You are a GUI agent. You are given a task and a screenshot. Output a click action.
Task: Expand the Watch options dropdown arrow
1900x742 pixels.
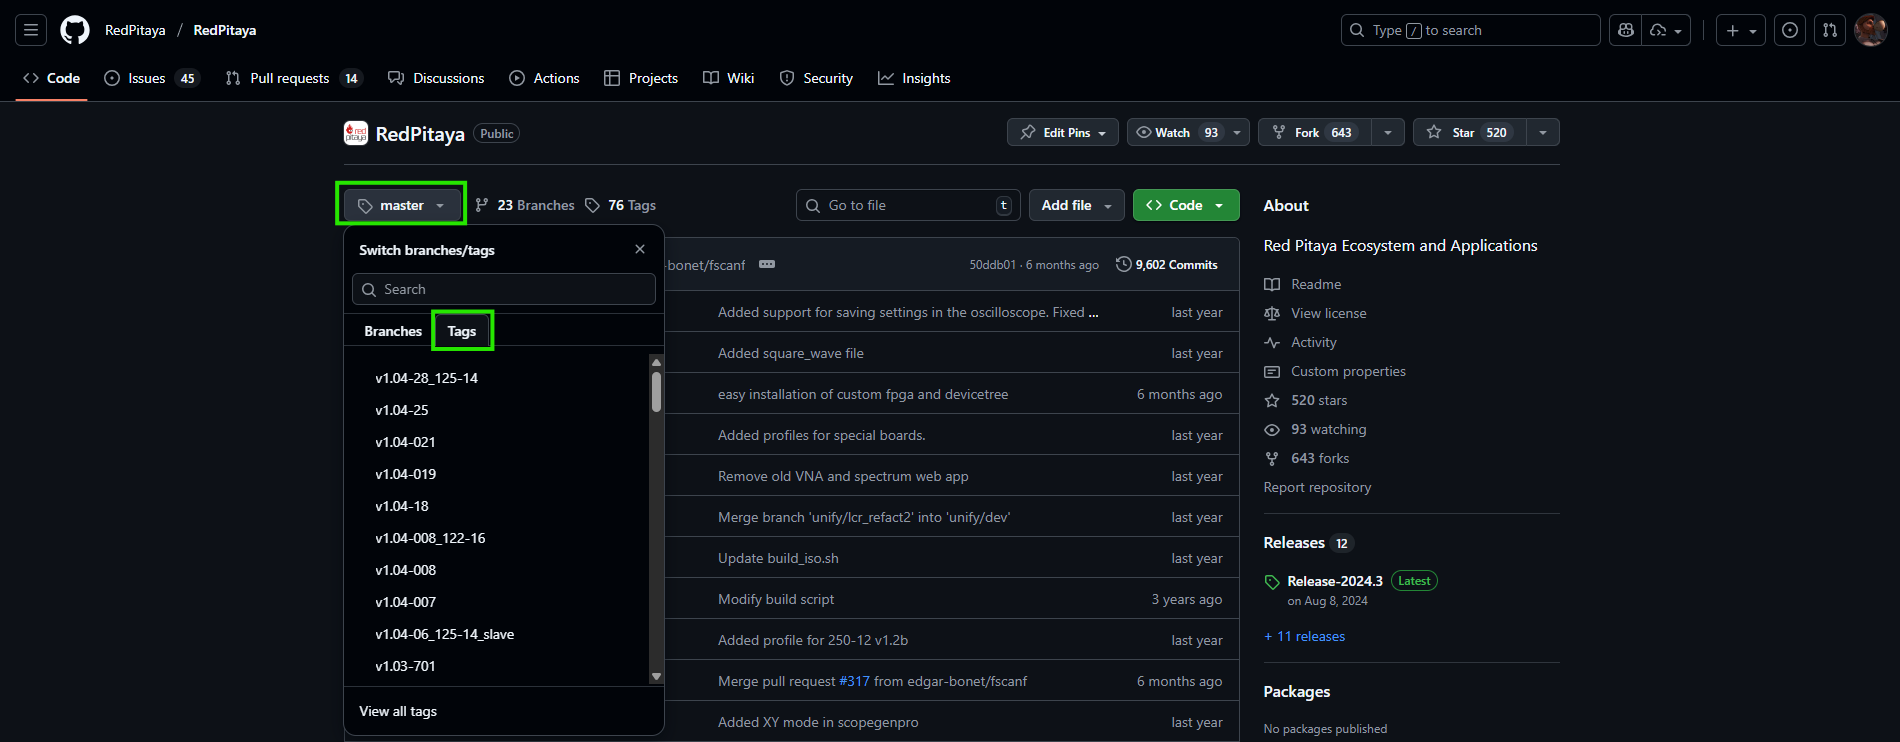[1237, 132]
